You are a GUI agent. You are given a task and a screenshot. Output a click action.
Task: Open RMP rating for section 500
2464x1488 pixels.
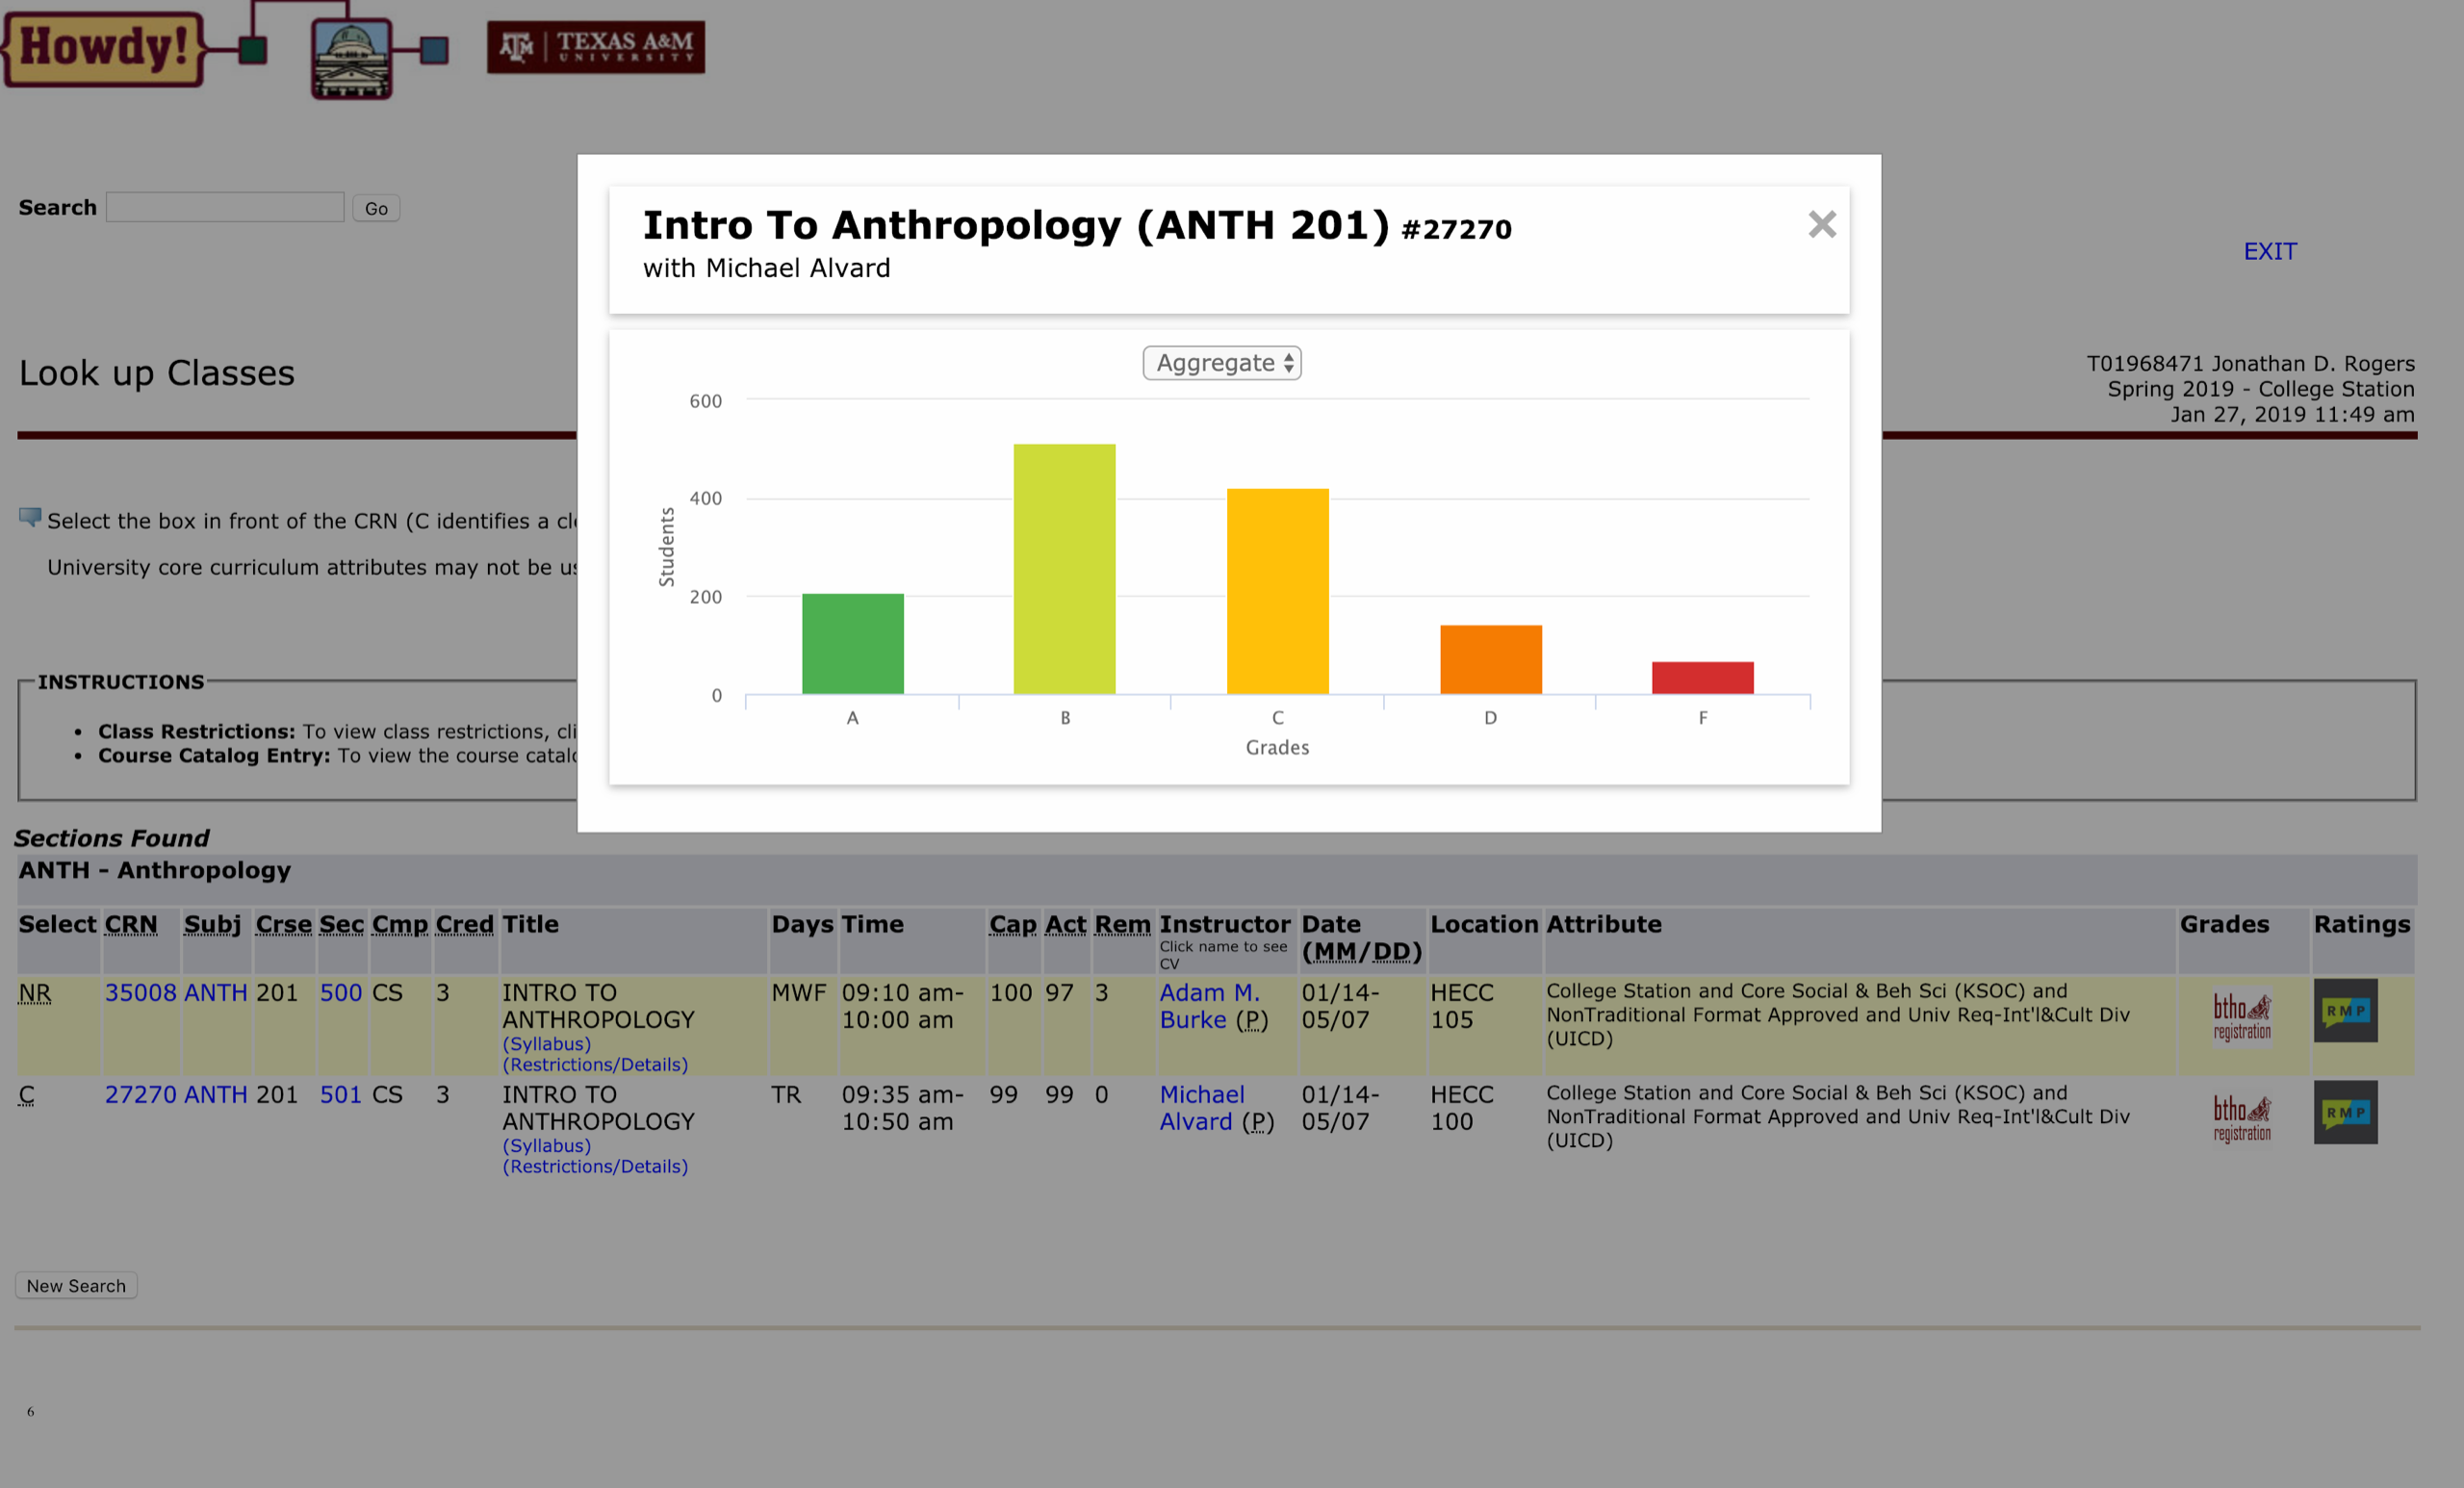coord(2344,1011)
